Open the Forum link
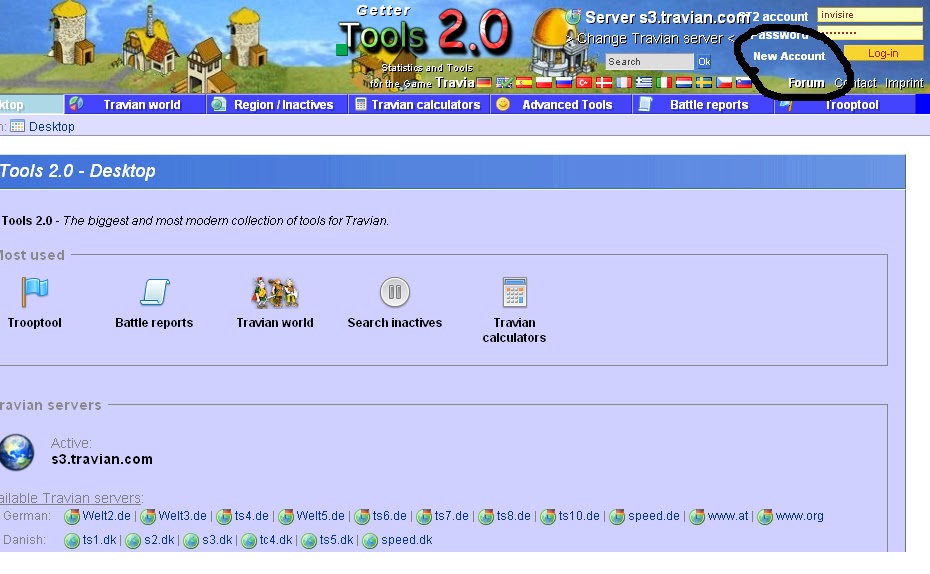This screenshot has width=930, height=574. (x=806, y=83)
